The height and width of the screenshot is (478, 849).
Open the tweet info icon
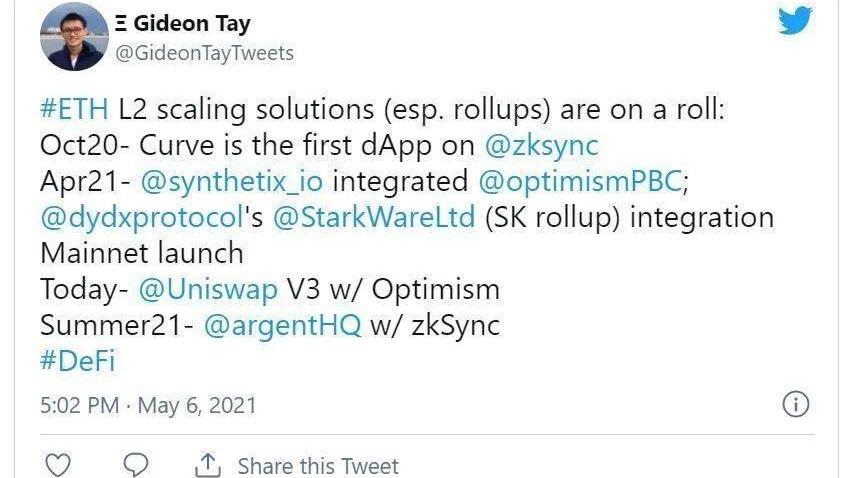(793, 404)
